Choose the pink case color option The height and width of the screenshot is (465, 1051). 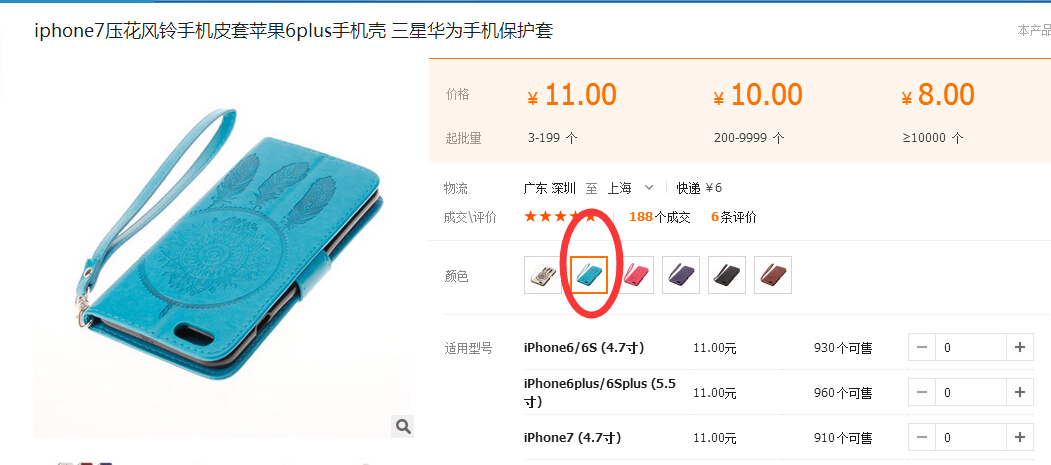click(x=635, y=275)
